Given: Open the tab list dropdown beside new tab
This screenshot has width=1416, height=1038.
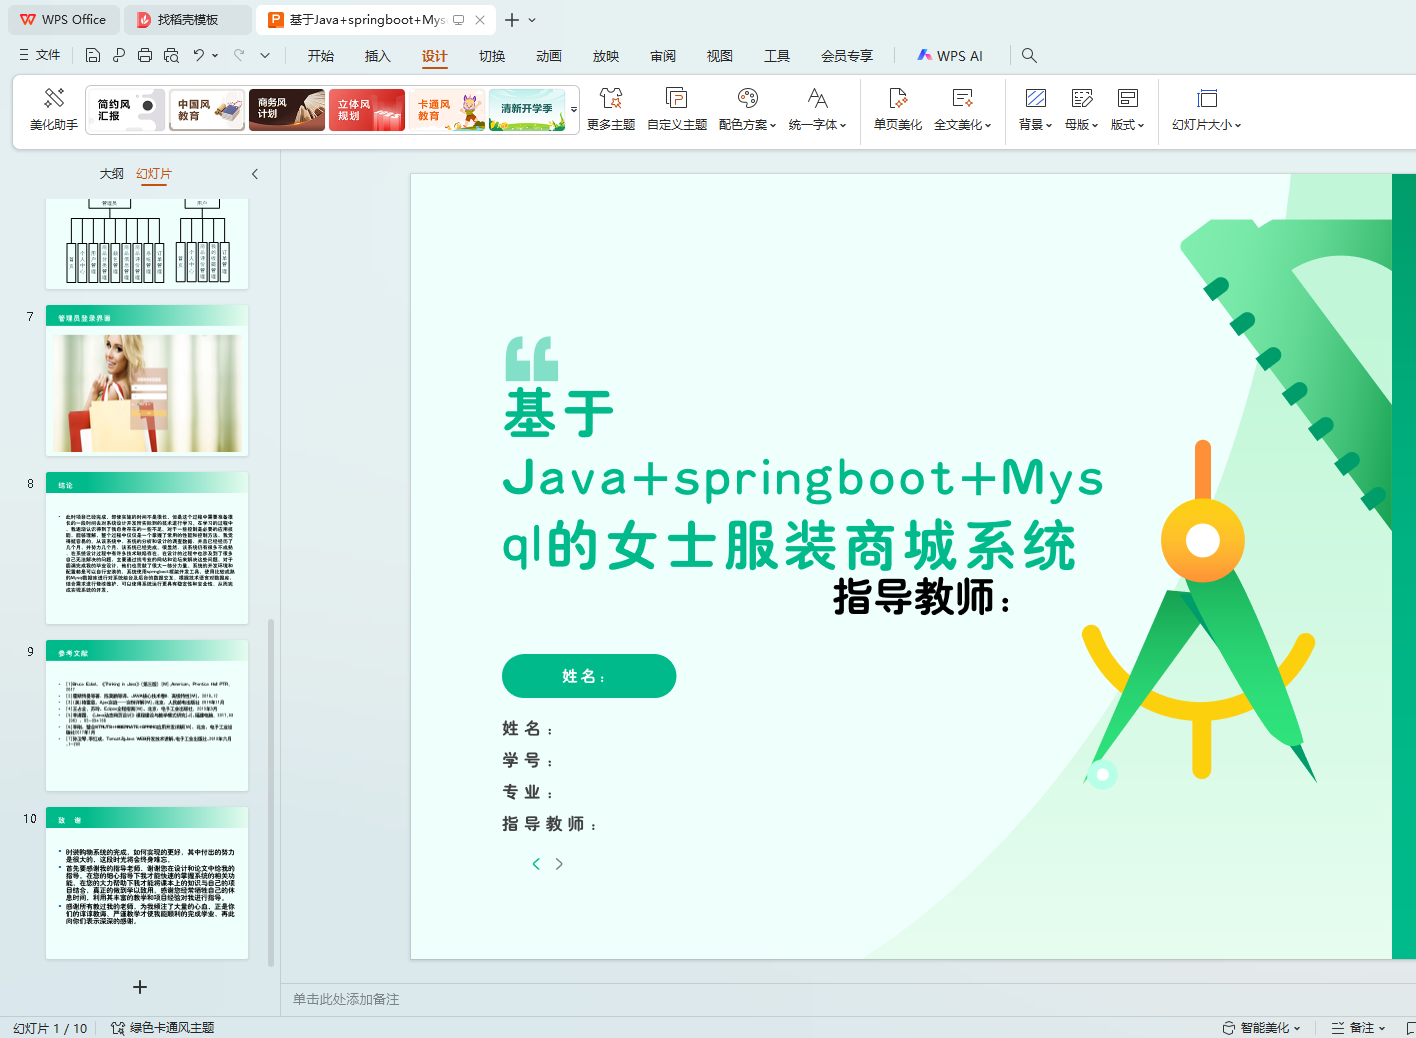Looking at the screenshot, I should tap(532, 20).
